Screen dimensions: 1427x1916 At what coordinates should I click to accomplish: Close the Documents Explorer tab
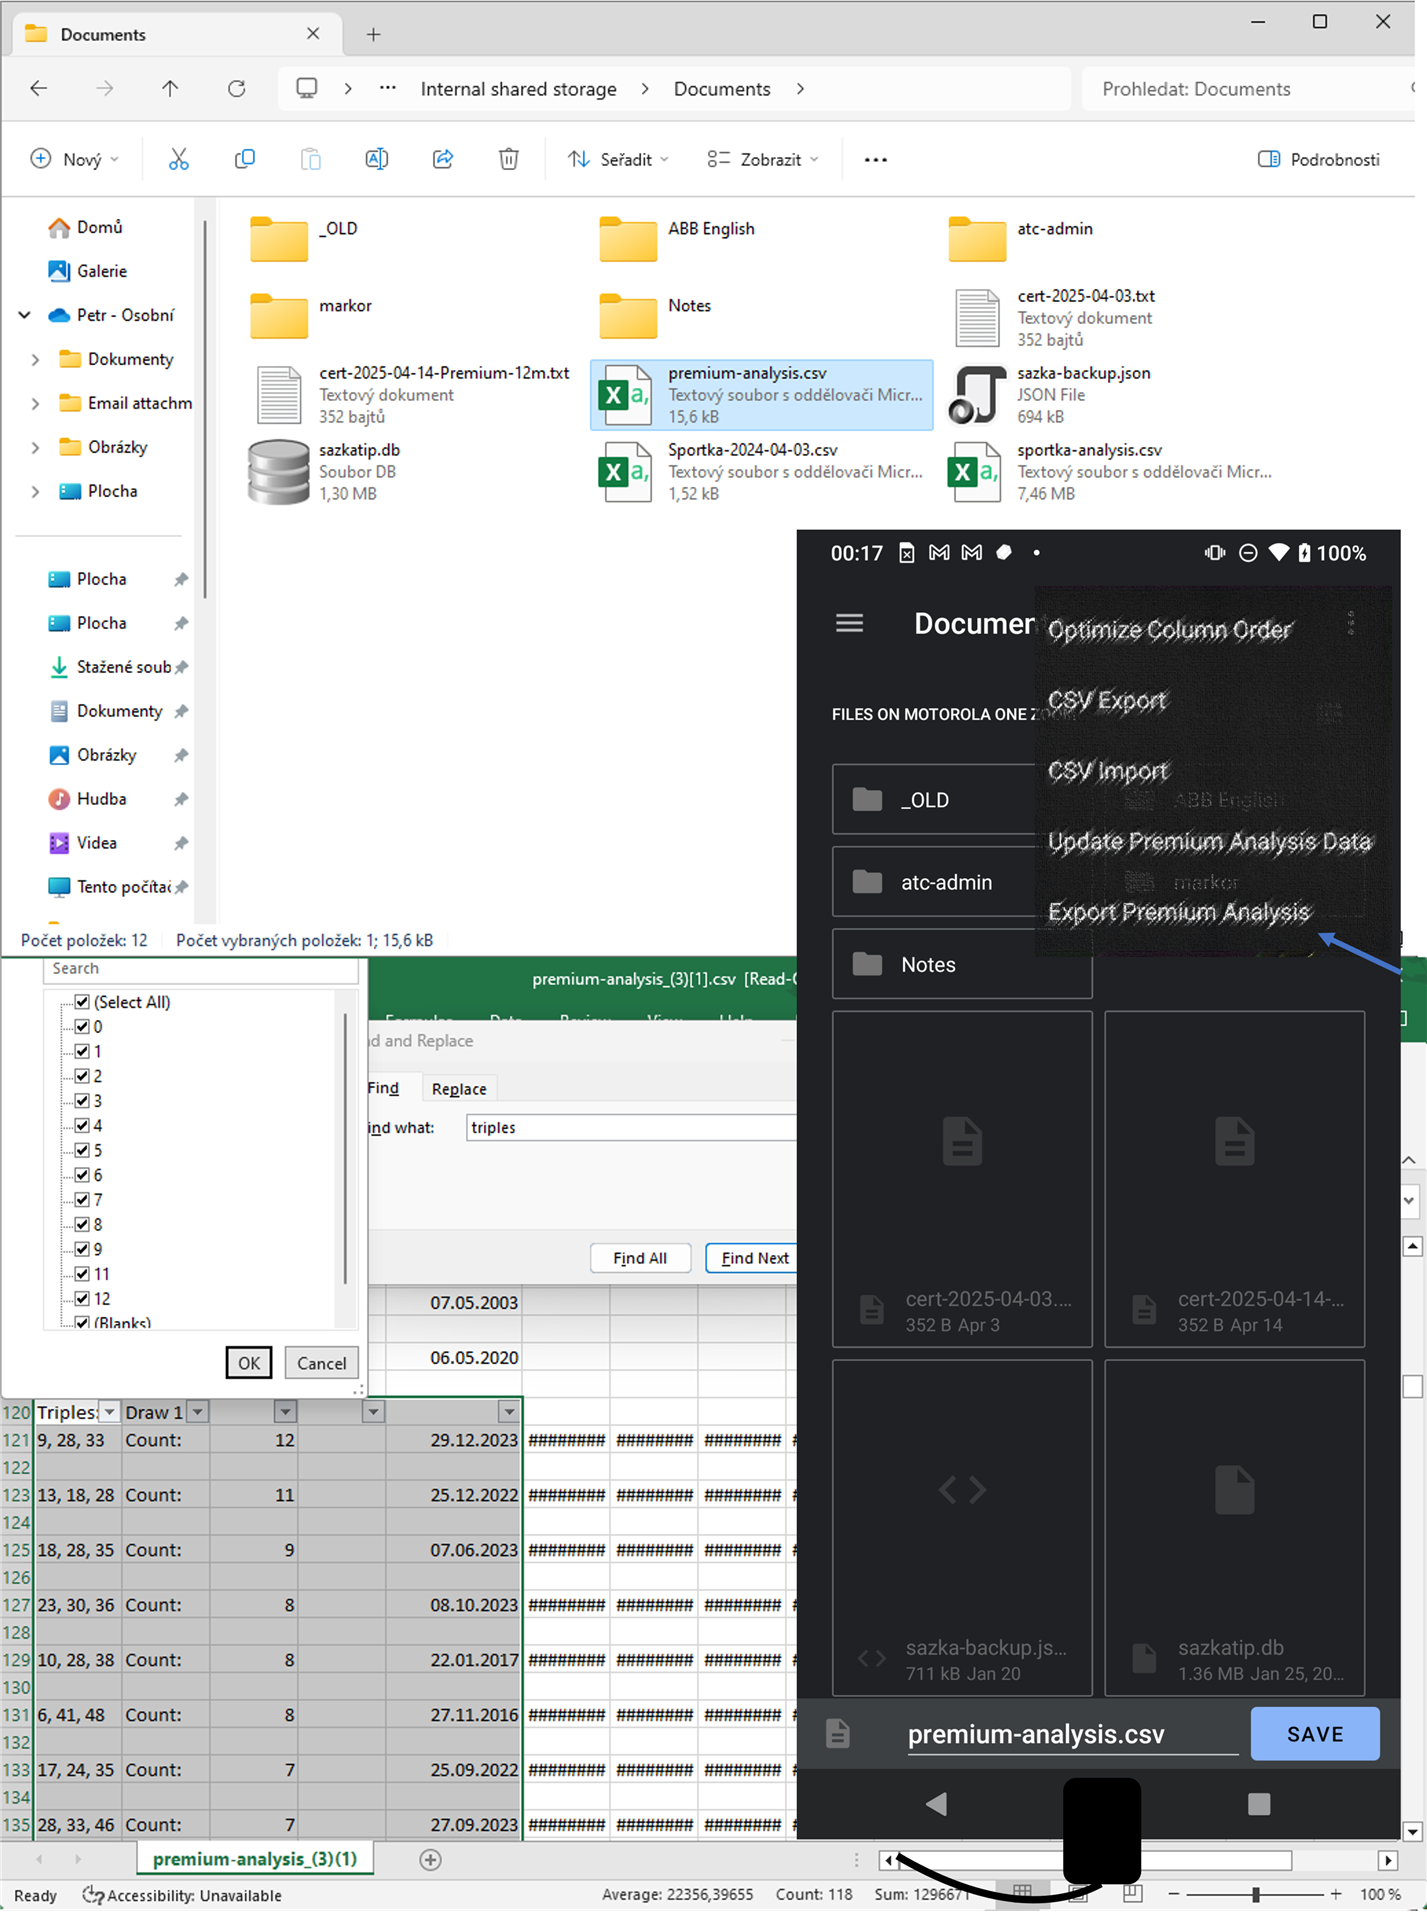click(x=313, y=34)
